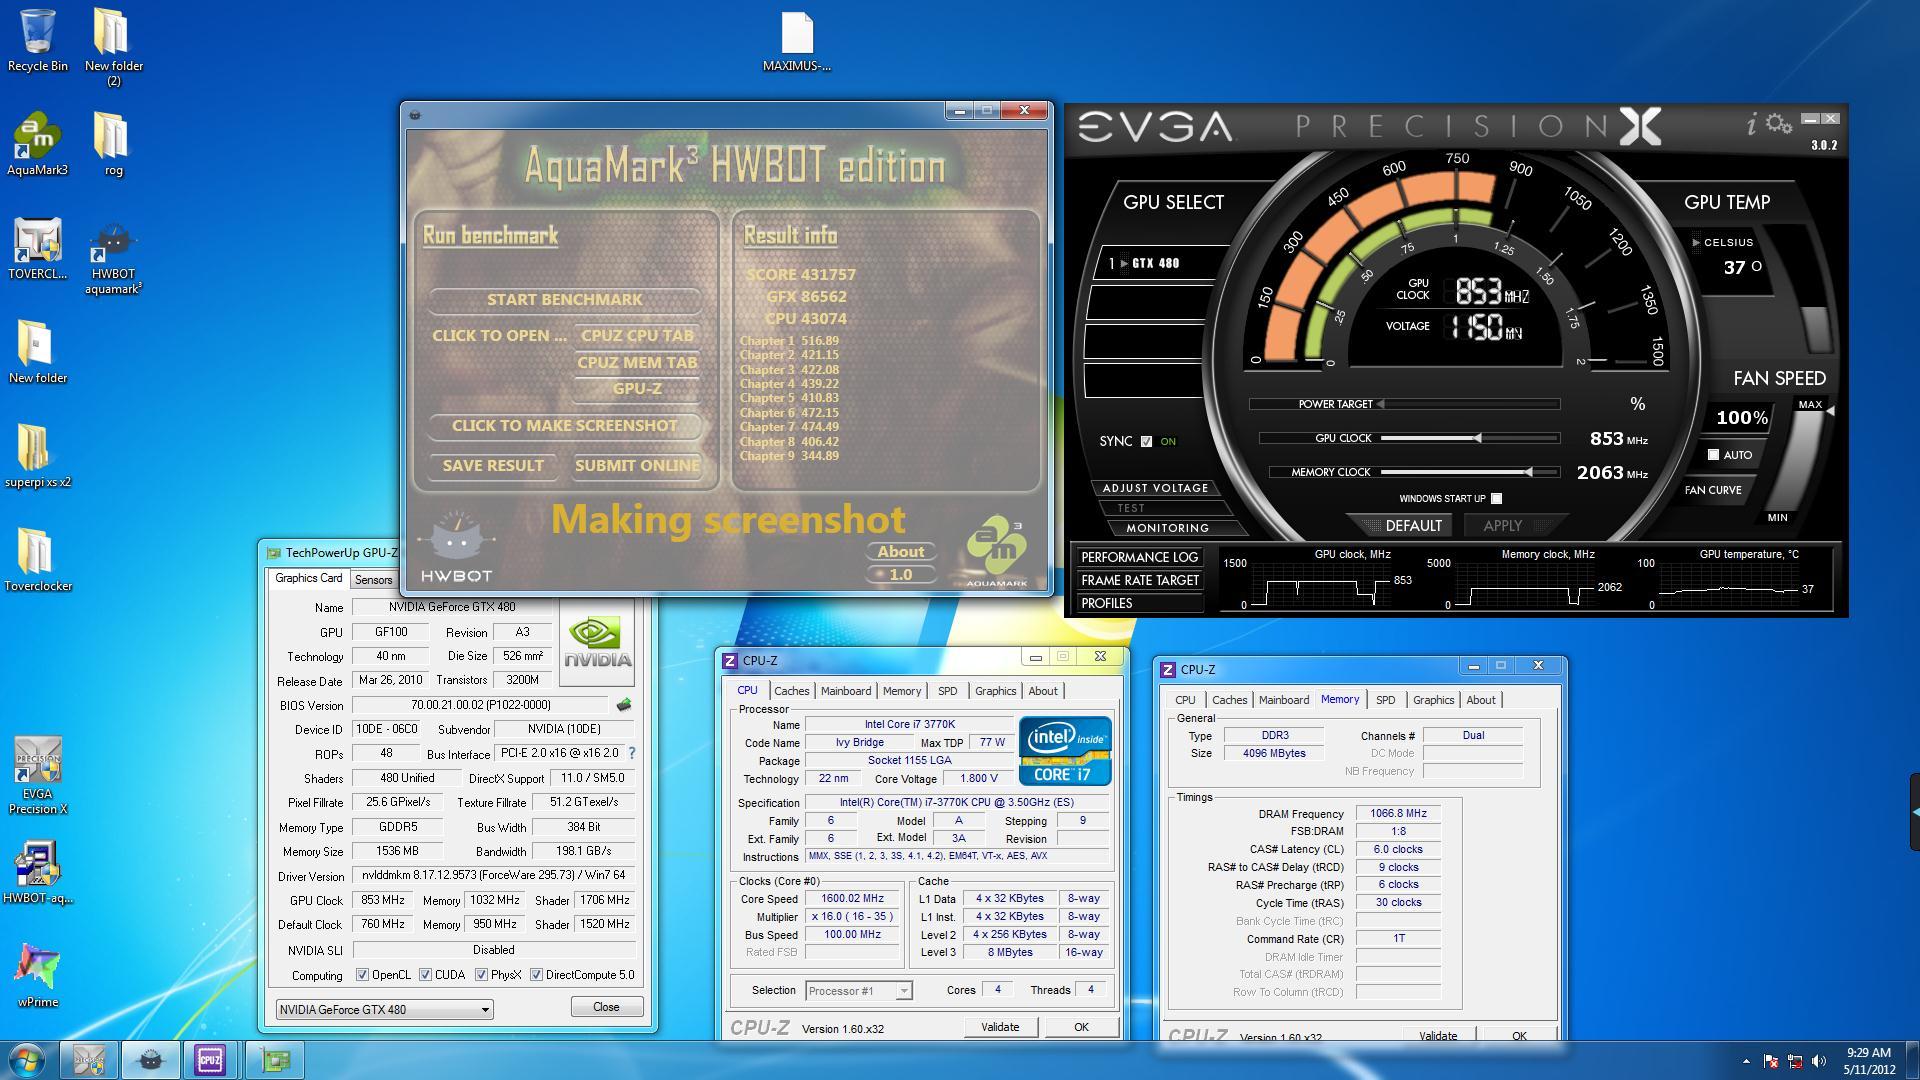This screenshot has height=1080, width=1920.
Task: Open the Toverclocker folder icon
Action: [37, 560]
